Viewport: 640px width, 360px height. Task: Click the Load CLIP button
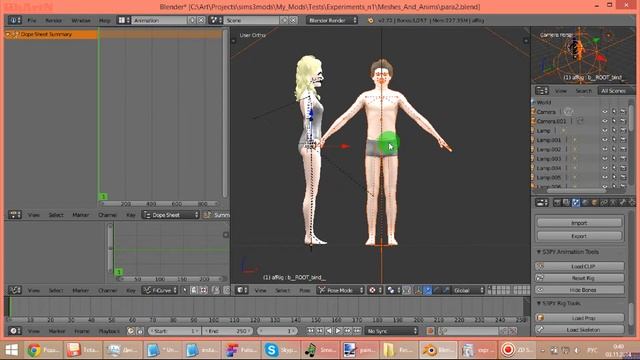pyautogui.click(x=579, y=266)
